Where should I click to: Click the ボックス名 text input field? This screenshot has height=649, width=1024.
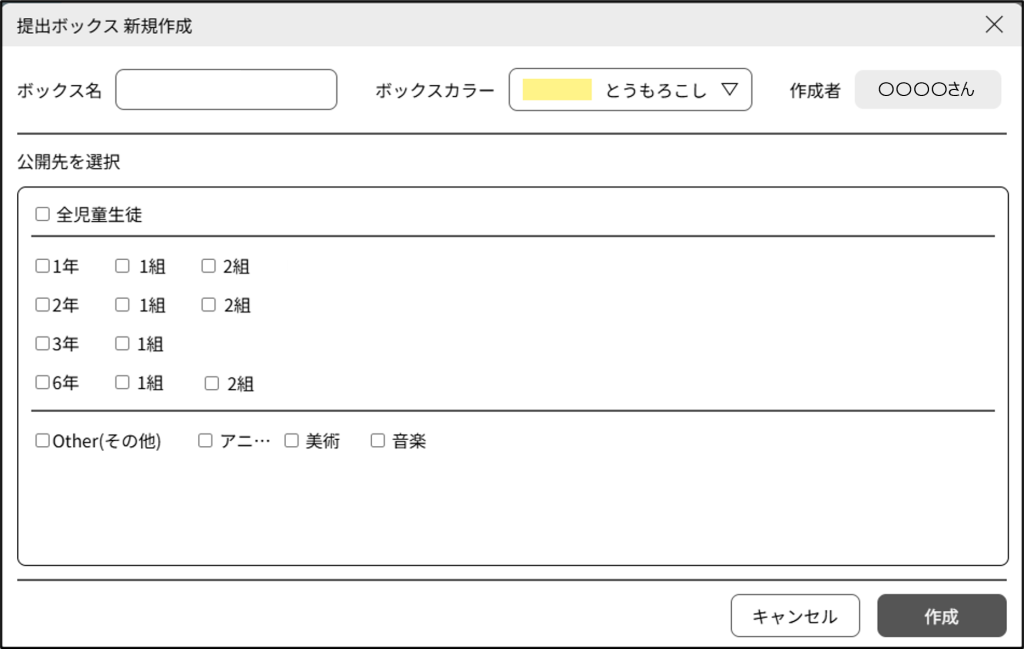pyautogui.click(x=226, y=90)
